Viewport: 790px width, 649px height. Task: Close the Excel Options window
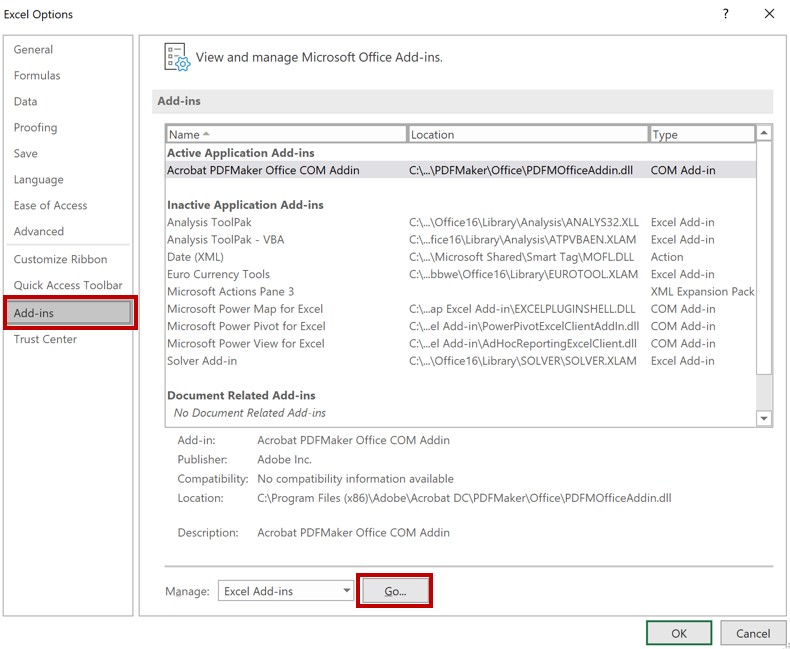pos(769,14)
